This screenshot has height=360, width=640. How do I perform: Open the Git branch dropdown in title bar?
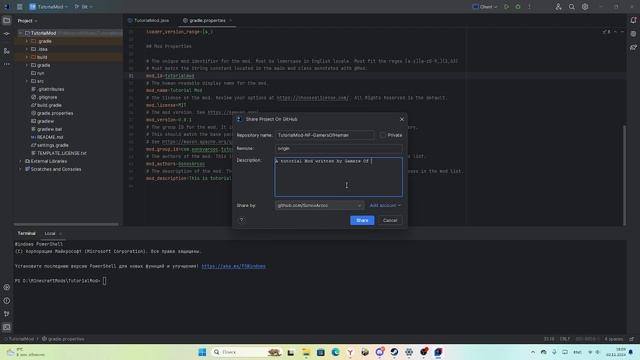pyautogui.click(x=83, y=7)
